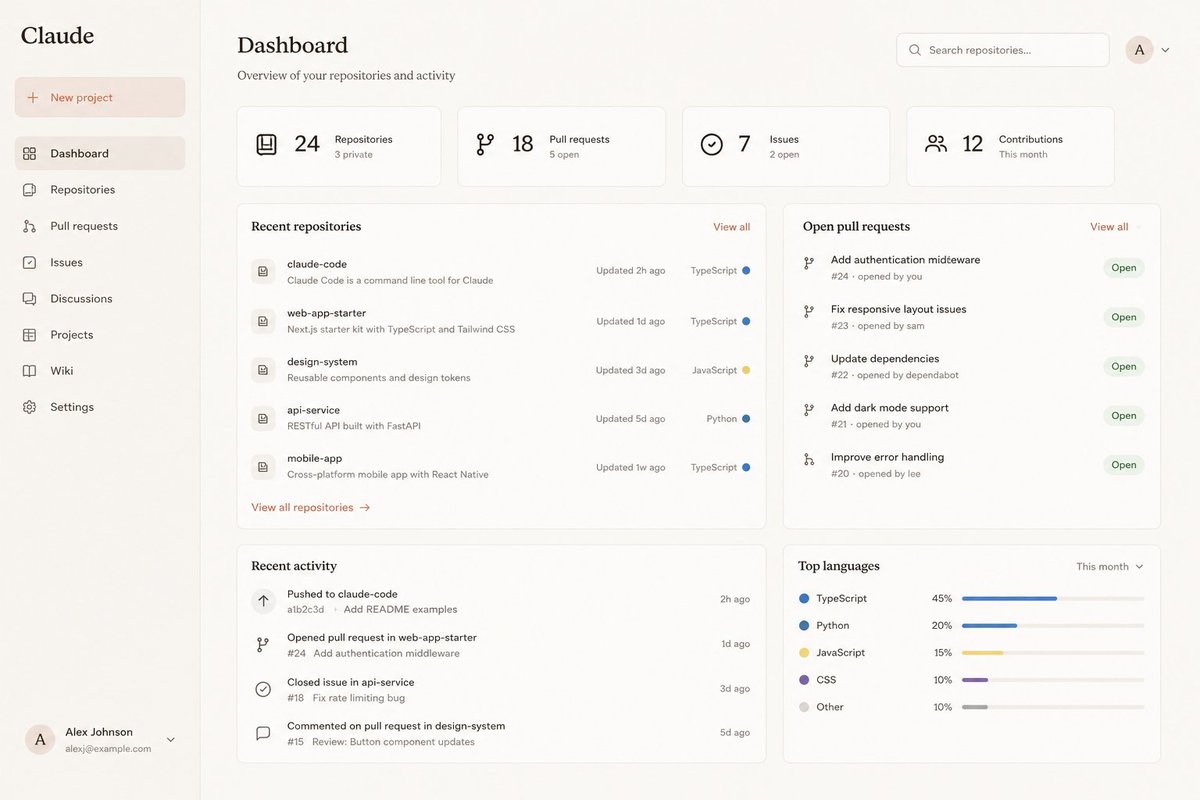Click the Pull requests branch icon in sidebar
The width and height of the screenshot is (1200, 800).
click(29, 226)
